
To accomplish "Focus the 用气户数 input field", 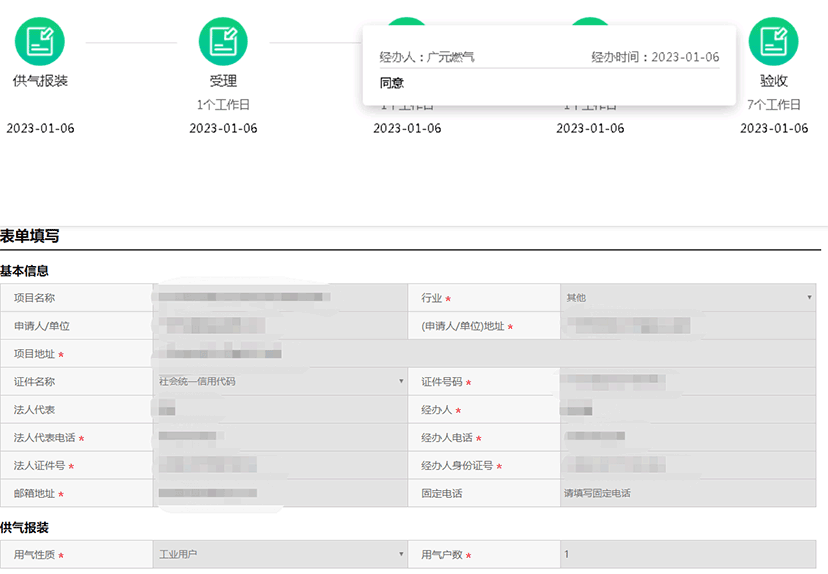I will 688,554.
